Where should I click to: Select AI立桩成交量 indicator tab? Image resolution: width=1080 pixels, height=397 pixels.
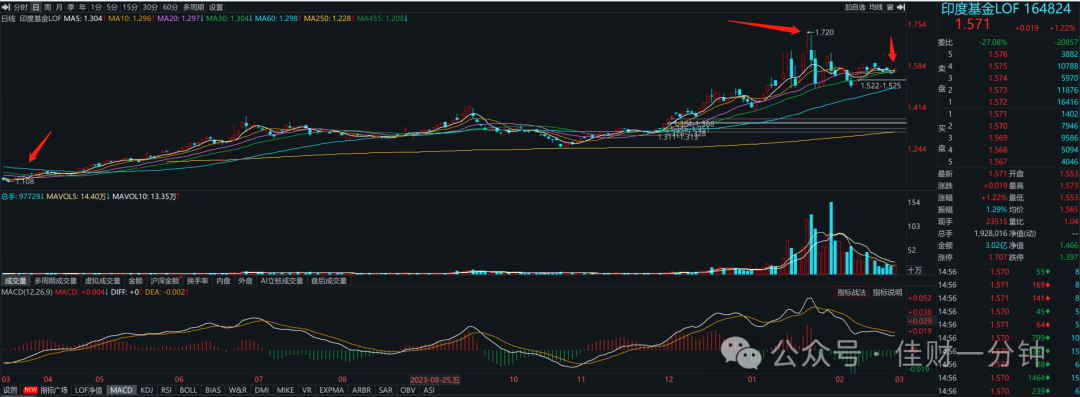[x=282, y=281]
